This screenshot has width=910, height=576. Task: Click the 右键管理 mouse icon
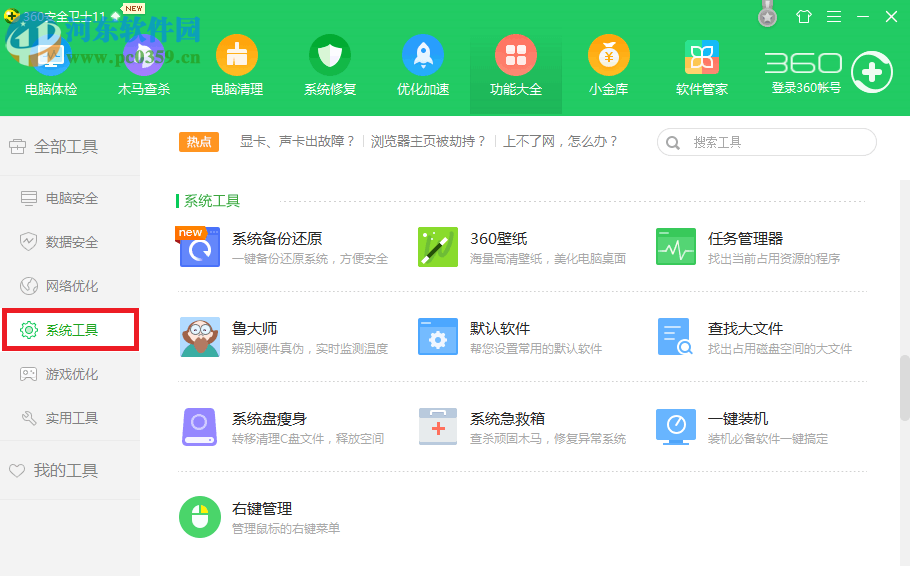pyautogui.click(x=199, y=517)
